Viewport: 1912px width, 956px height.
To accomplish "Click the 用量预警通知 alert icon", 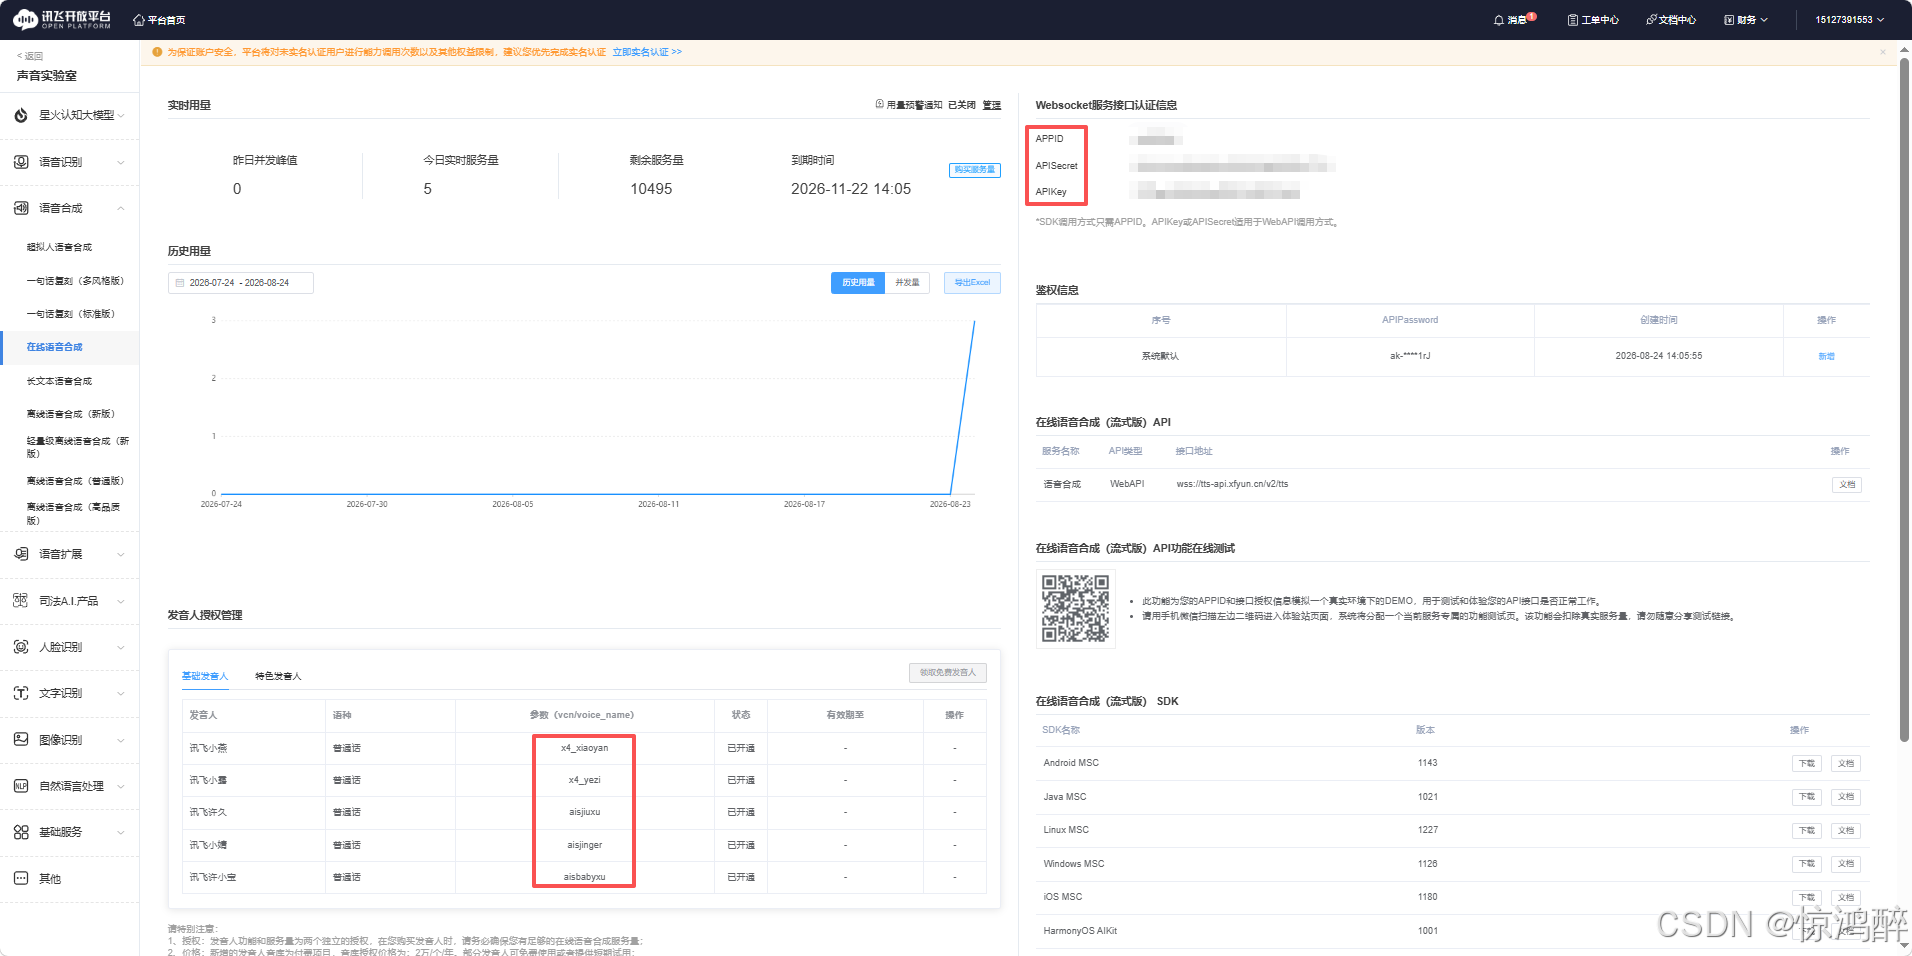I will coord(880,104).
